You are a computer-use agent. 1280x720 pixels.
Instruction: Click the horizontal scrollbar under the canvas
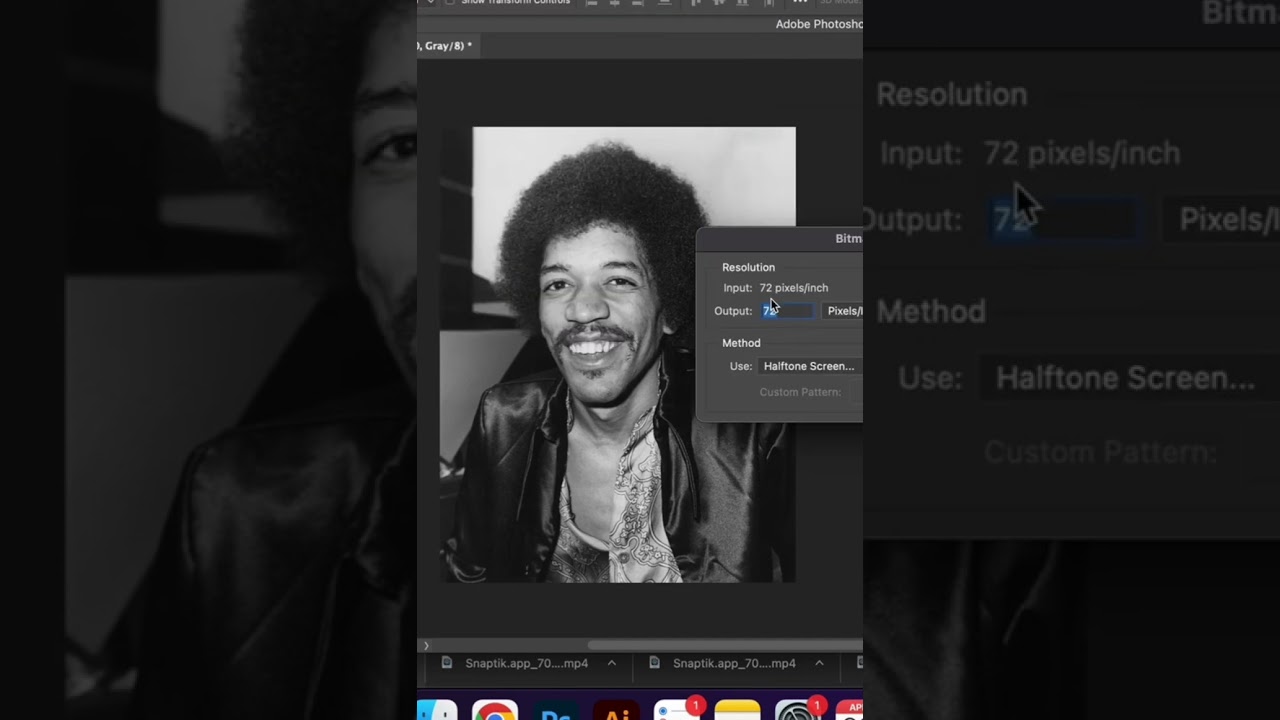coord(726,645)
